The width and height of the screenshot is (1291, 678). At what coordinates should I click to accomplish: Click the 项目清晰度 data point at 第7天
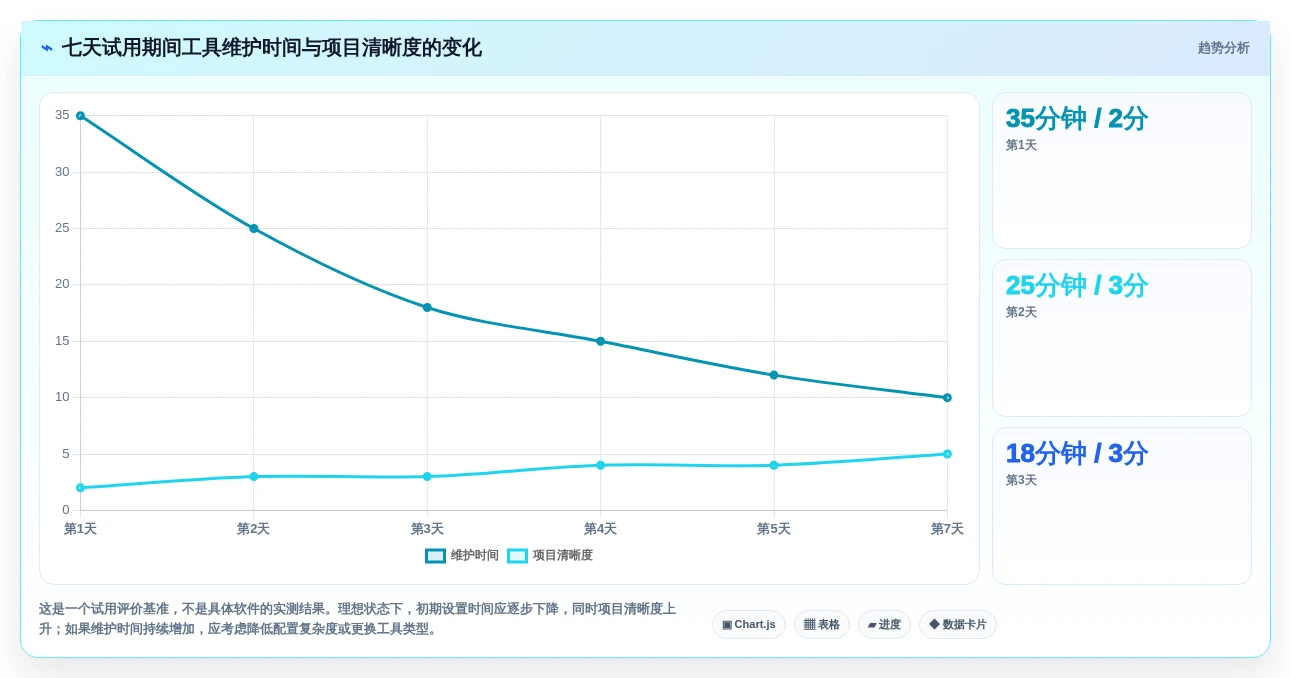[x=947, y=454]
